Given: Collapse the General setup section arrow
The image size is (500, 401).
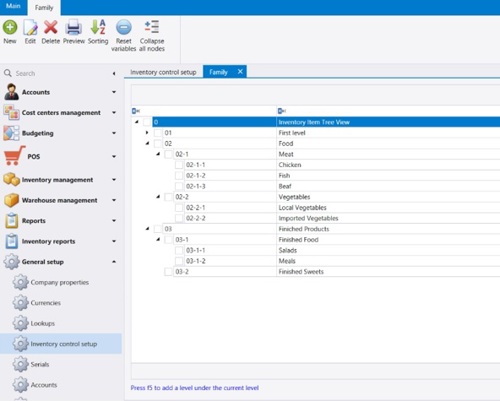Looking at the screenshot, I should click(x=114, y=262).
